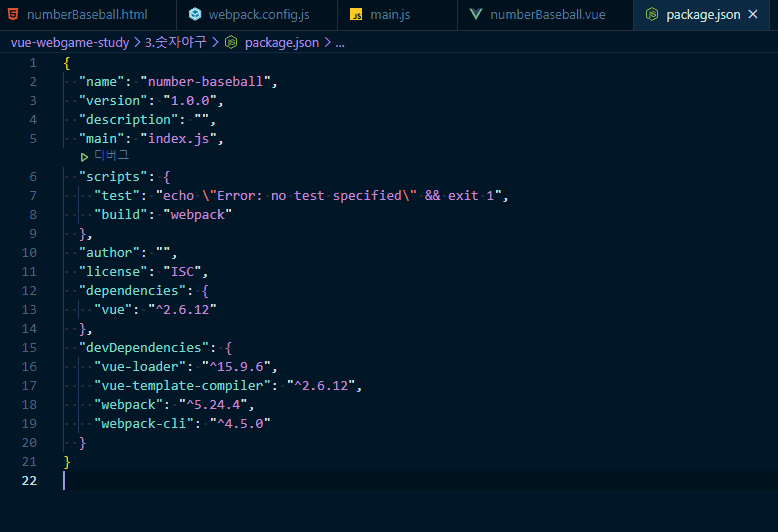Click line number 6
The image size is (778, 532).
point(33,177)
